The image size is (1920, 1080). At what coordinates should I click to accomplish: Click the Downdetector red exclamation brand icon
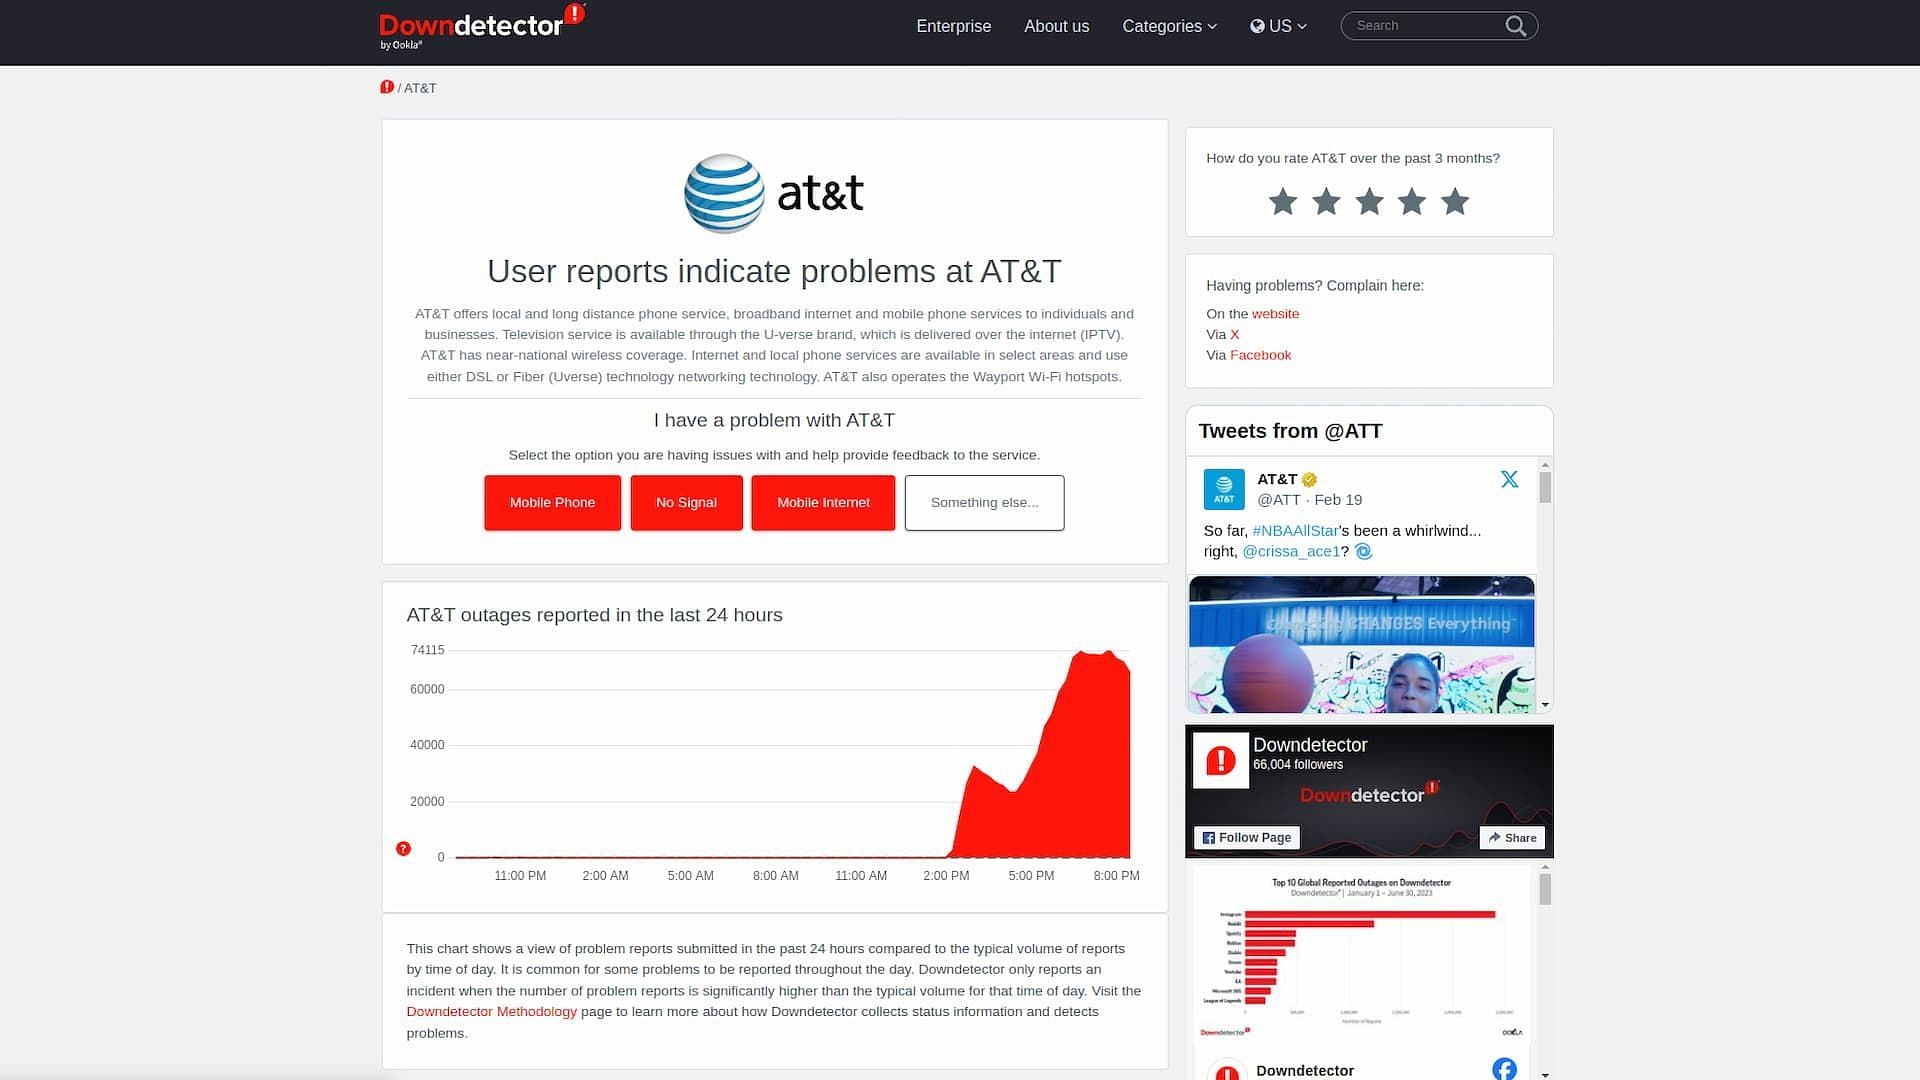575,15
